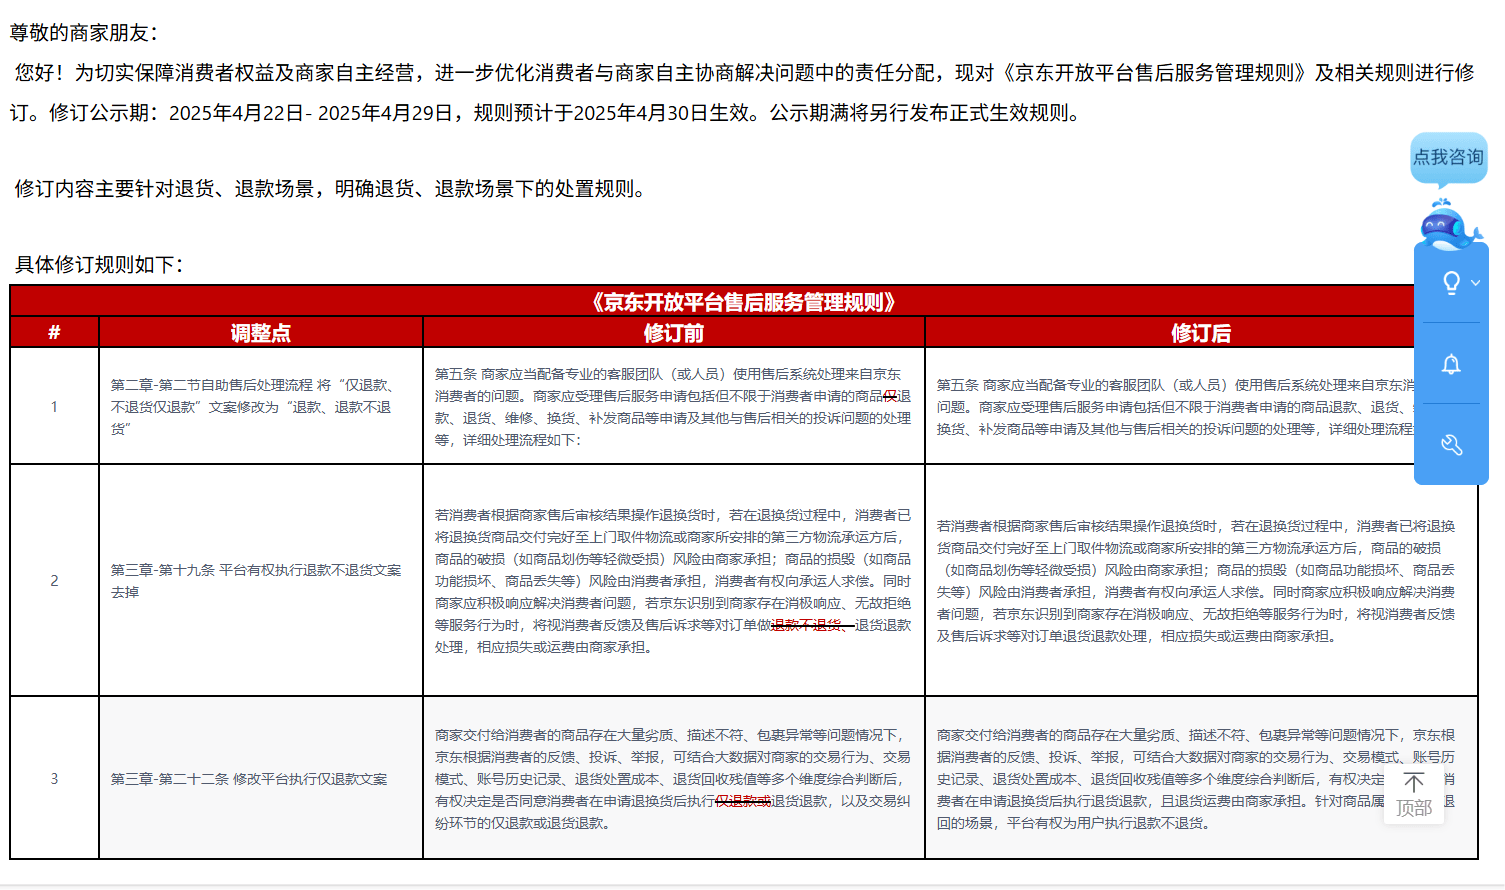The height and width of the screenshot is (890, 1505).
Task: Select the table title 《京东开放平台售后服务管理规则》
Action: point(742,302)
